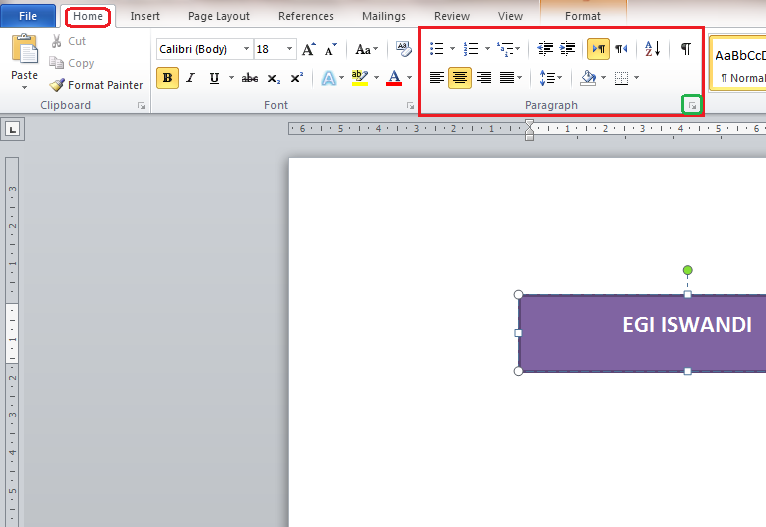The height and width of the screenshot is (527, 766).
Task: Click the indent marker on horizontal ruler
Action: pos(530,130)
